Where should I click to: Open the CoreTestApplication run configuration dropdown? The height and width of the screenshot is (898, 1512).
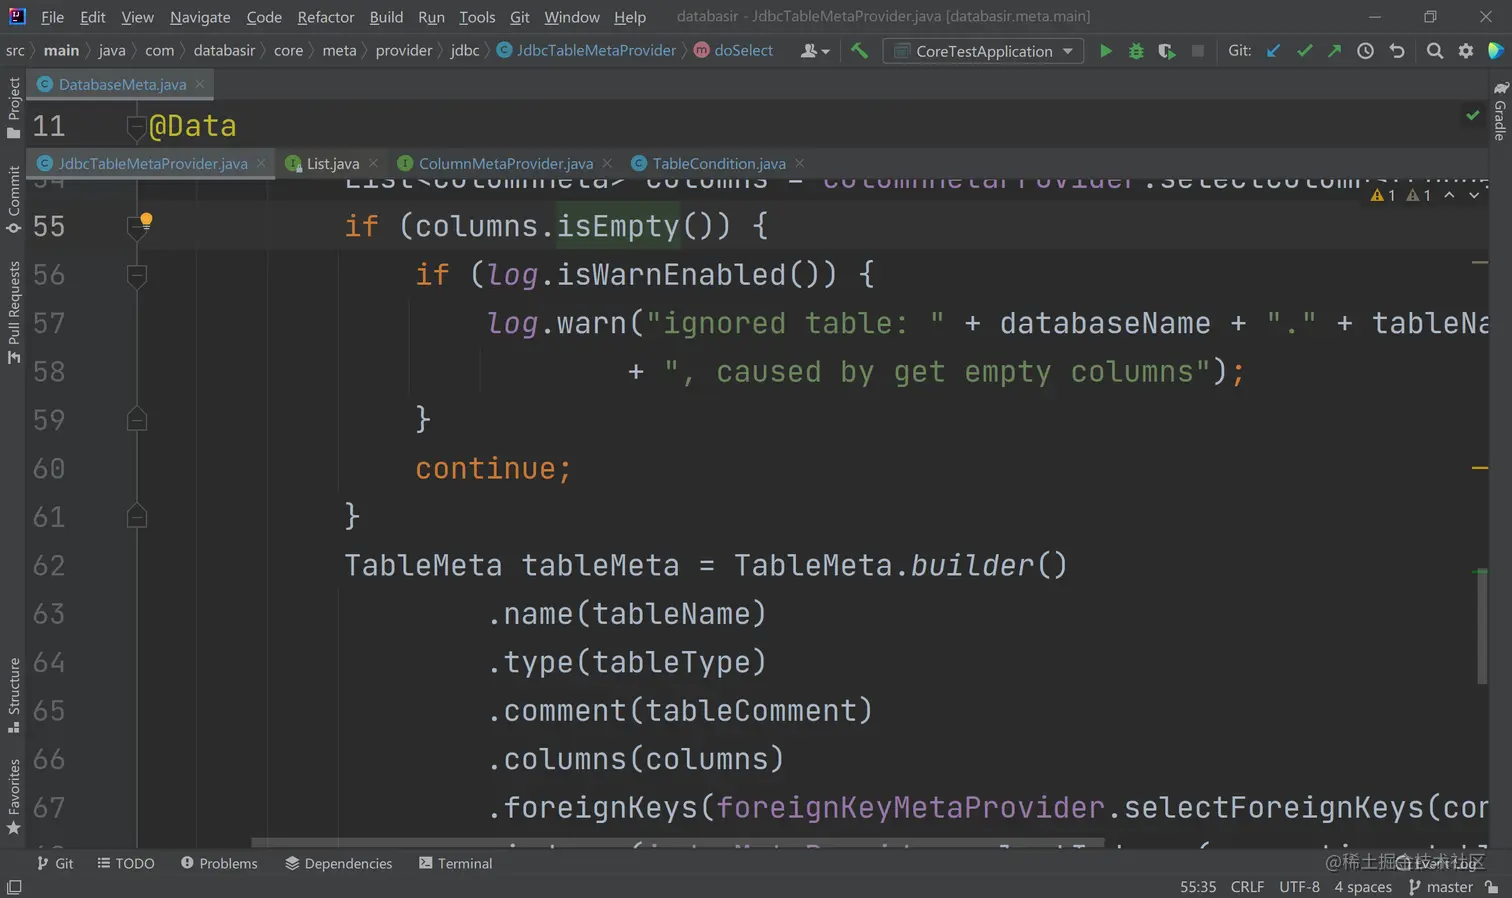[x=984, y=51]
